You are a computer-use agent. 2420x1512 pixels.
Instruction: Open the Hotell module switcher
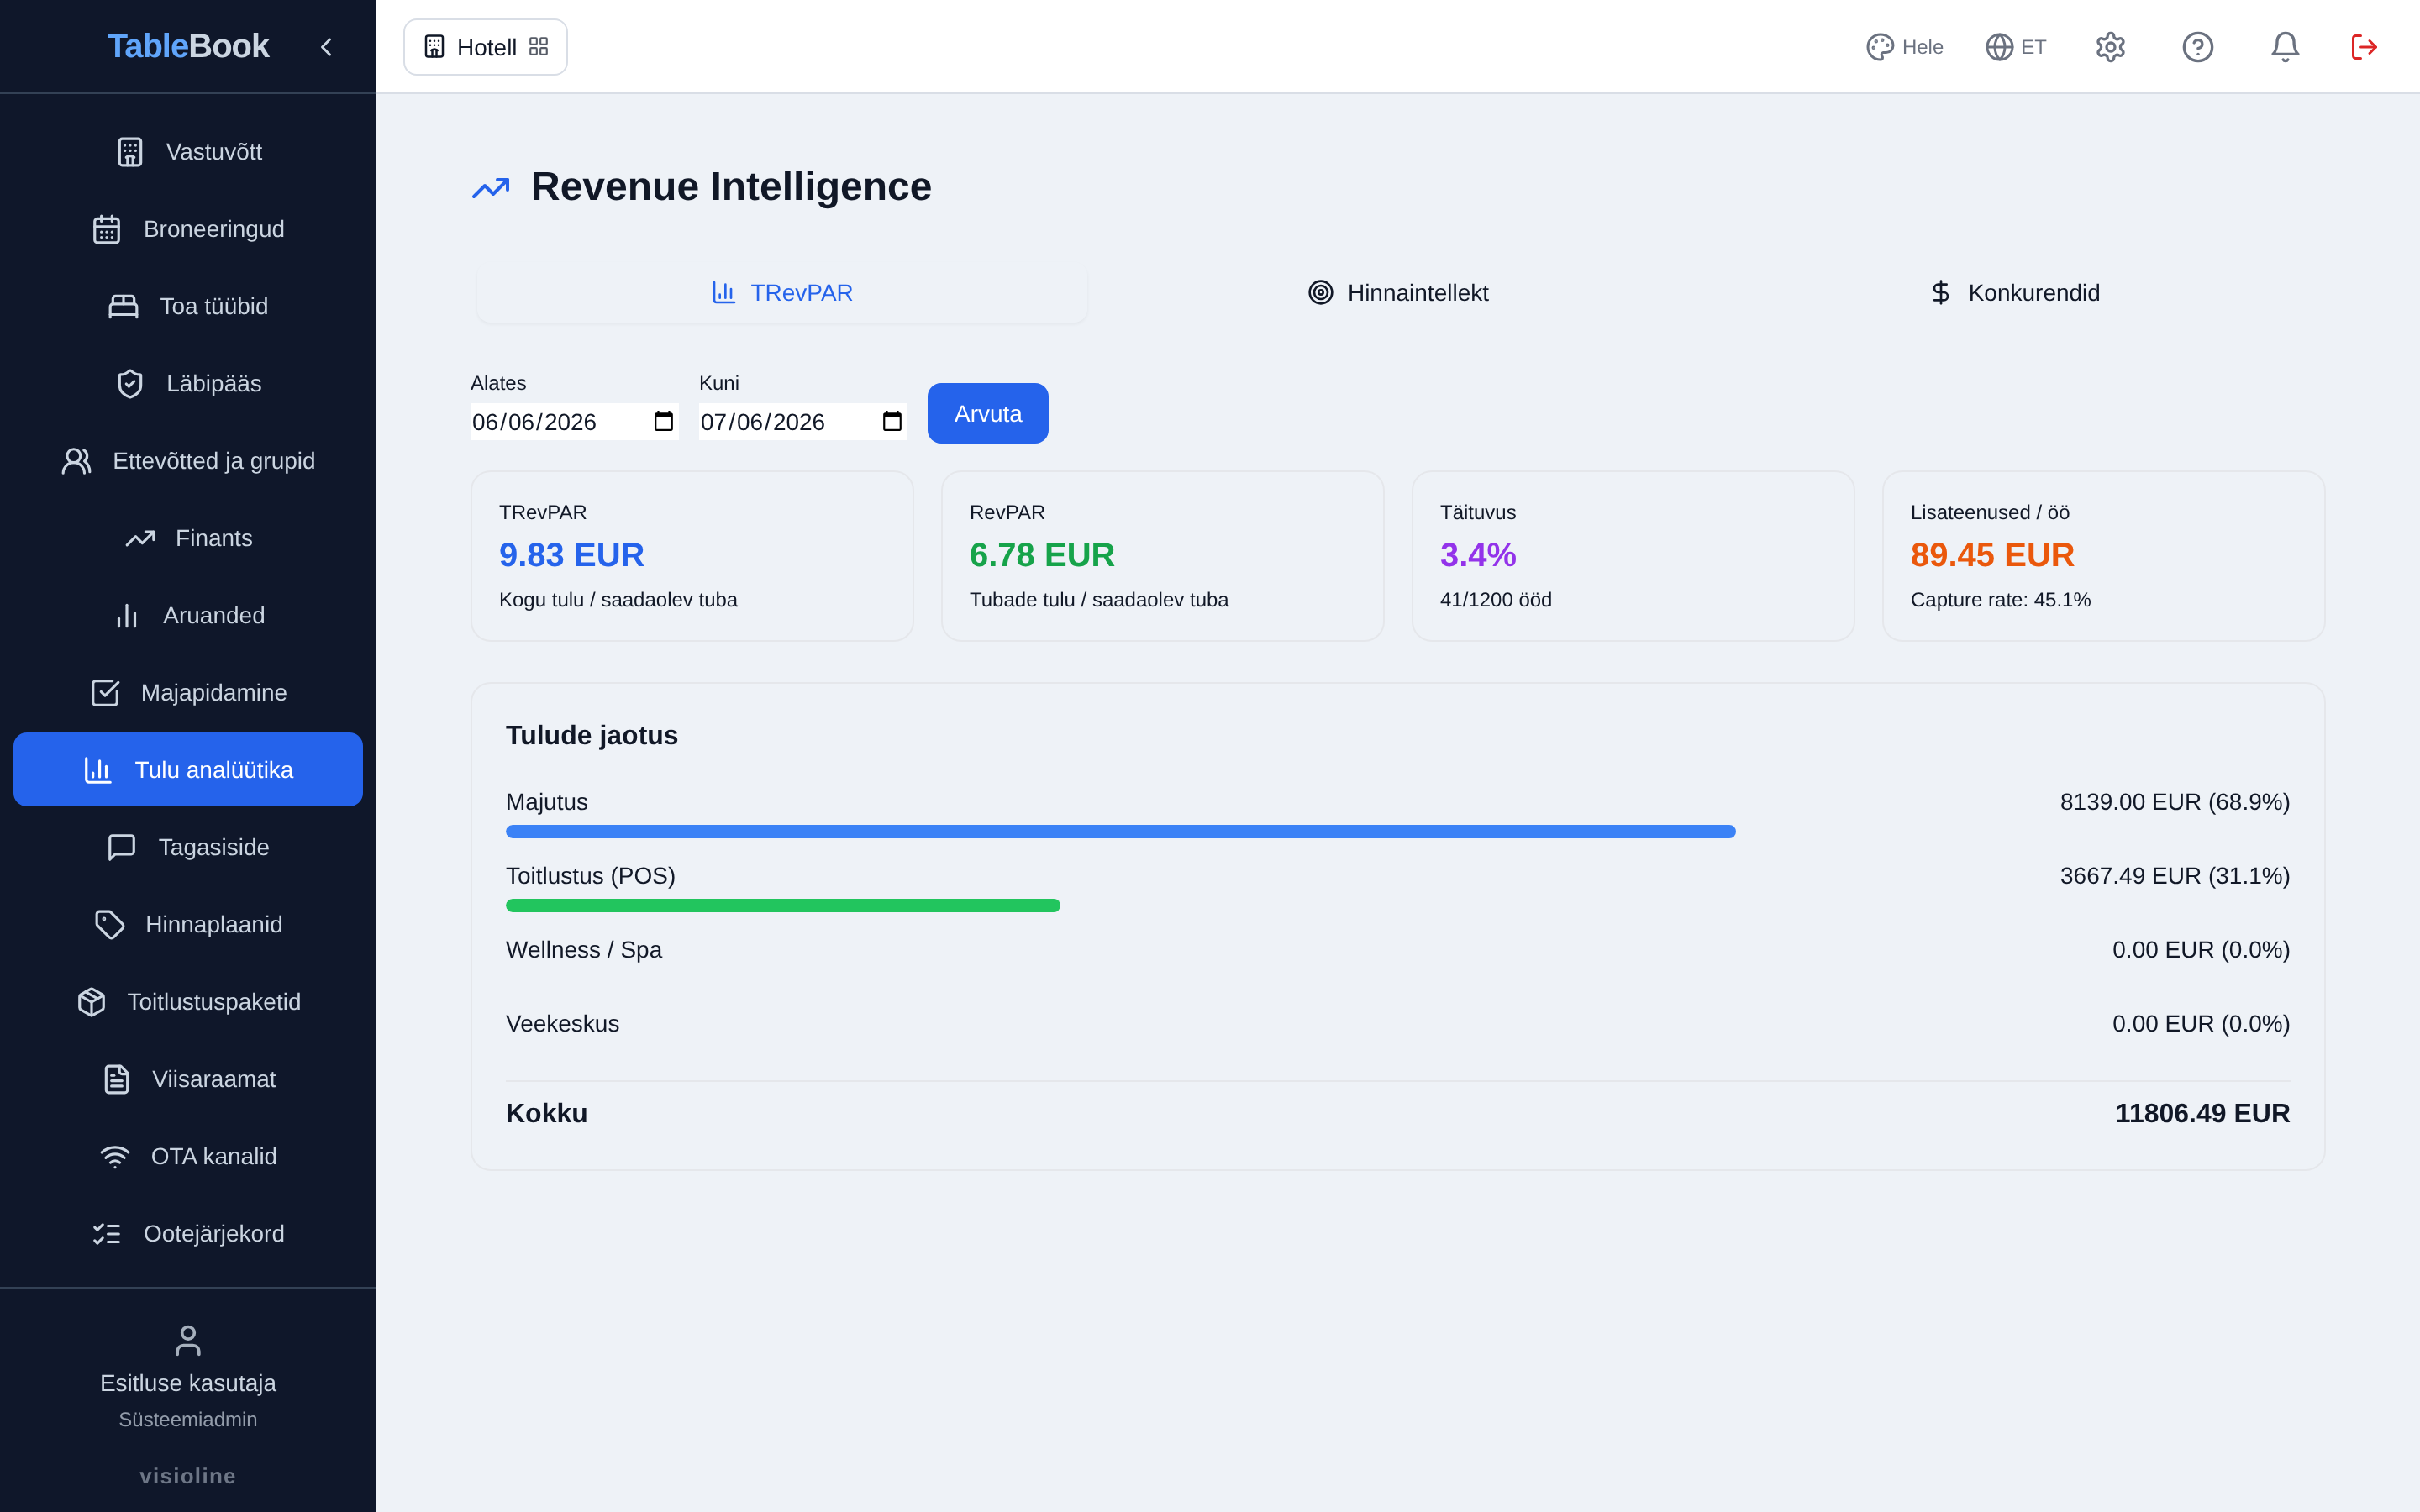coord(485,47)
